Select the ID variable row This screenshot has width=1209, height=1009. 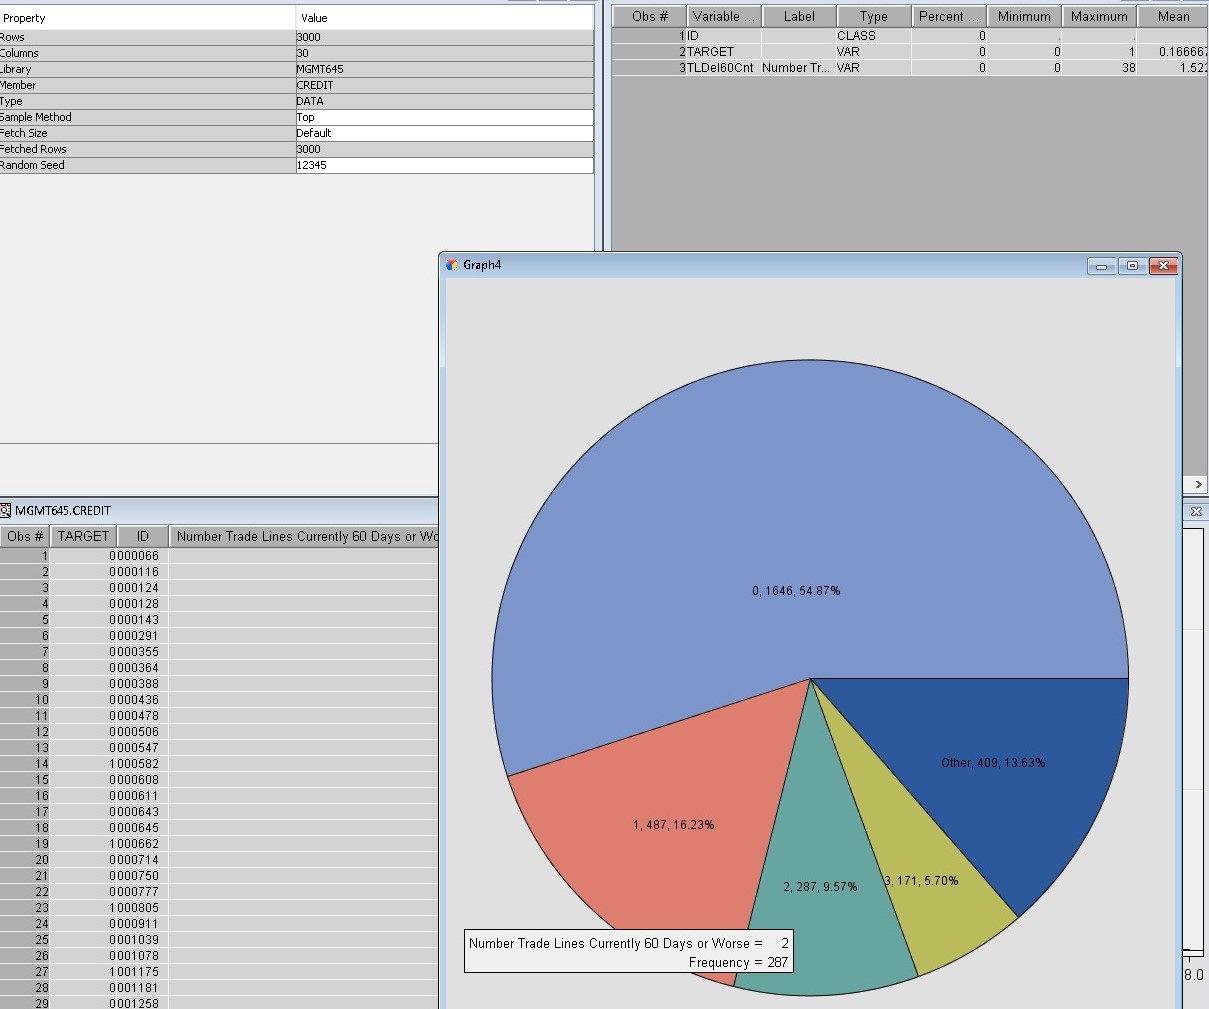click(x=910, y=35)
